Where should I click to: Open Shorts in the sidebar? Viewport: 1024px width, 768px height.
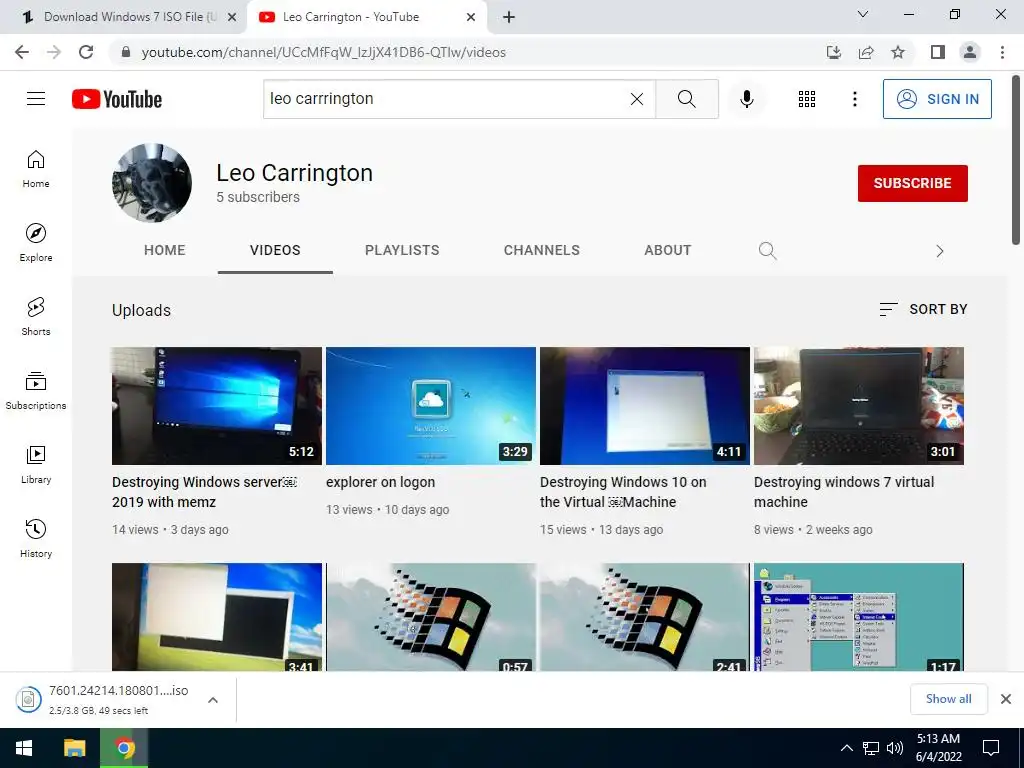click(36, 317)
